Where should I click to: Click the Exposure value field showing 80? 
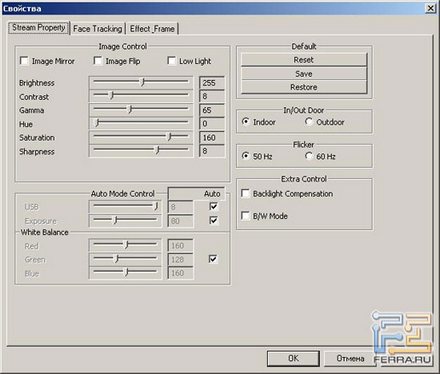[x=180, y=221]
